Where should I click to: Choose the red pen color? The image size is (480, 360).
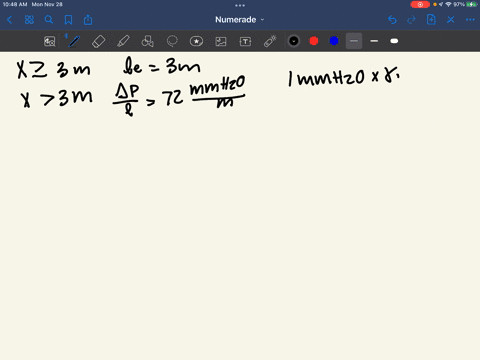point(314,41)
